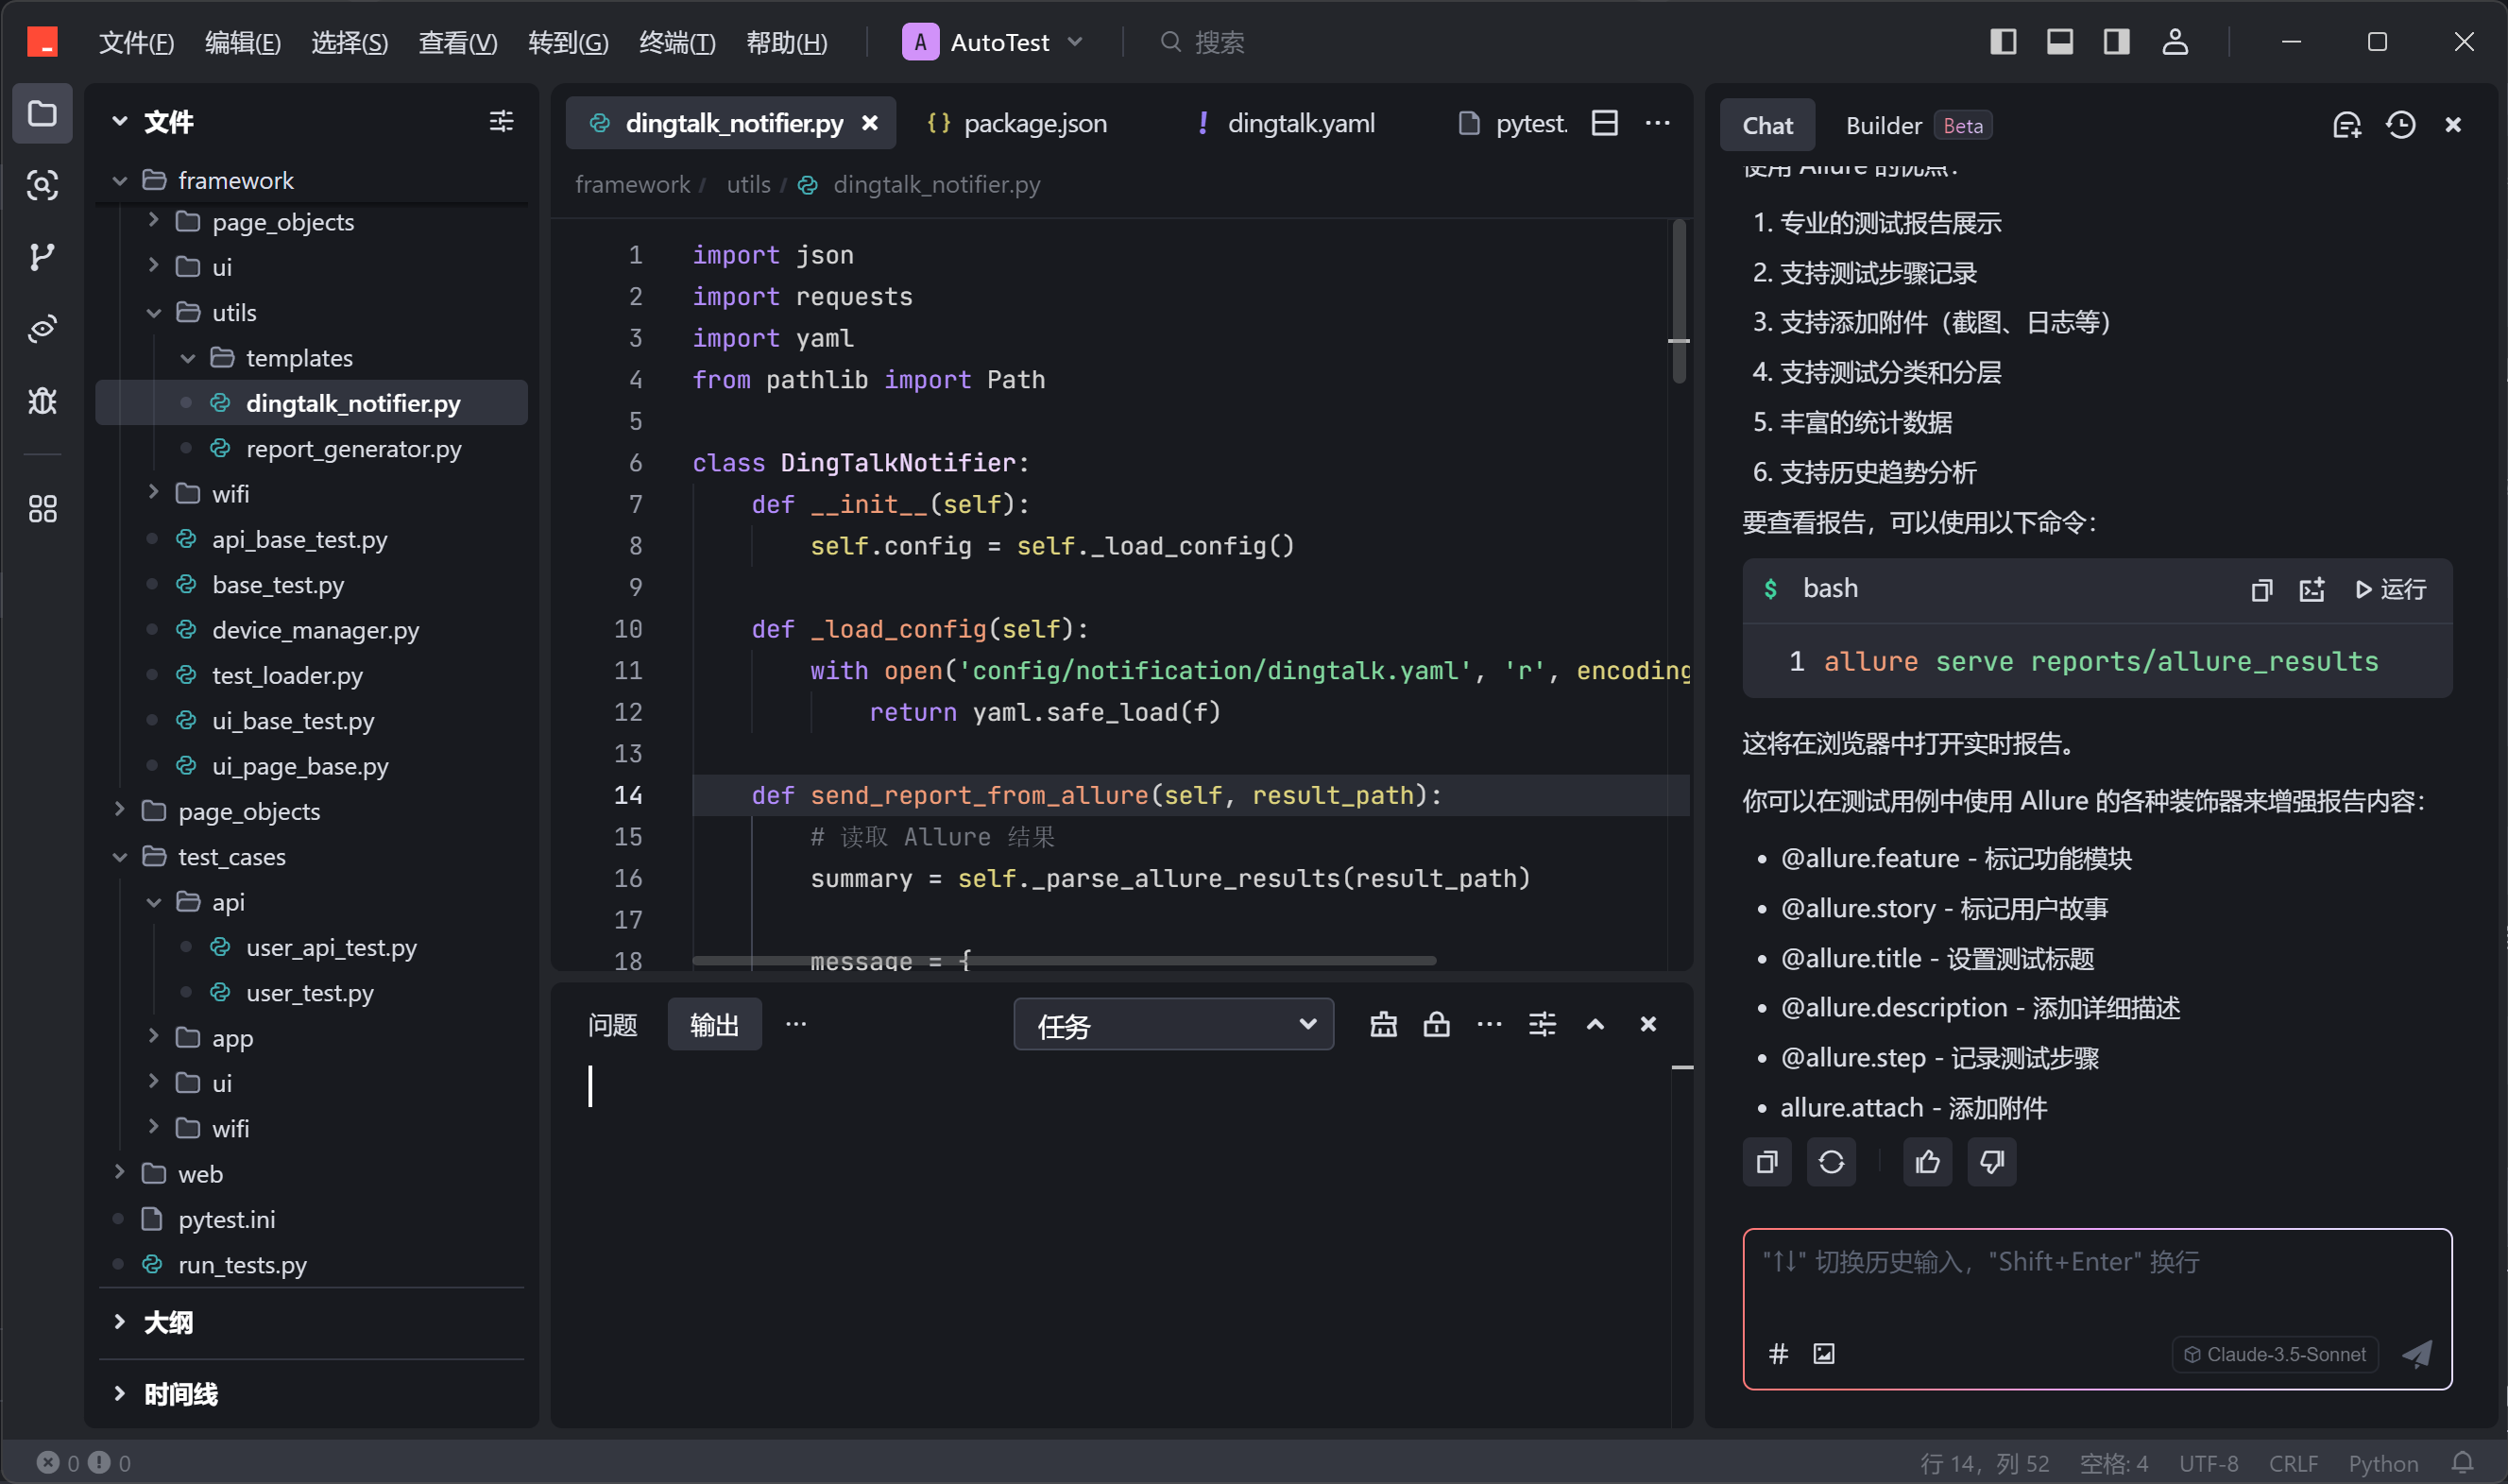Toggle the right sidebar layout

(2116, 42)
